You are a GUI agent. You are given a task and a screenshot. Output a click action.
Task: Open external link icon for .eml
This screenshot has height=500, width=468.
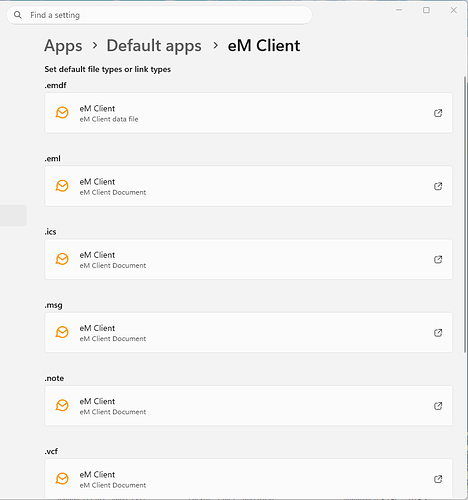click(x=438, y=186)
